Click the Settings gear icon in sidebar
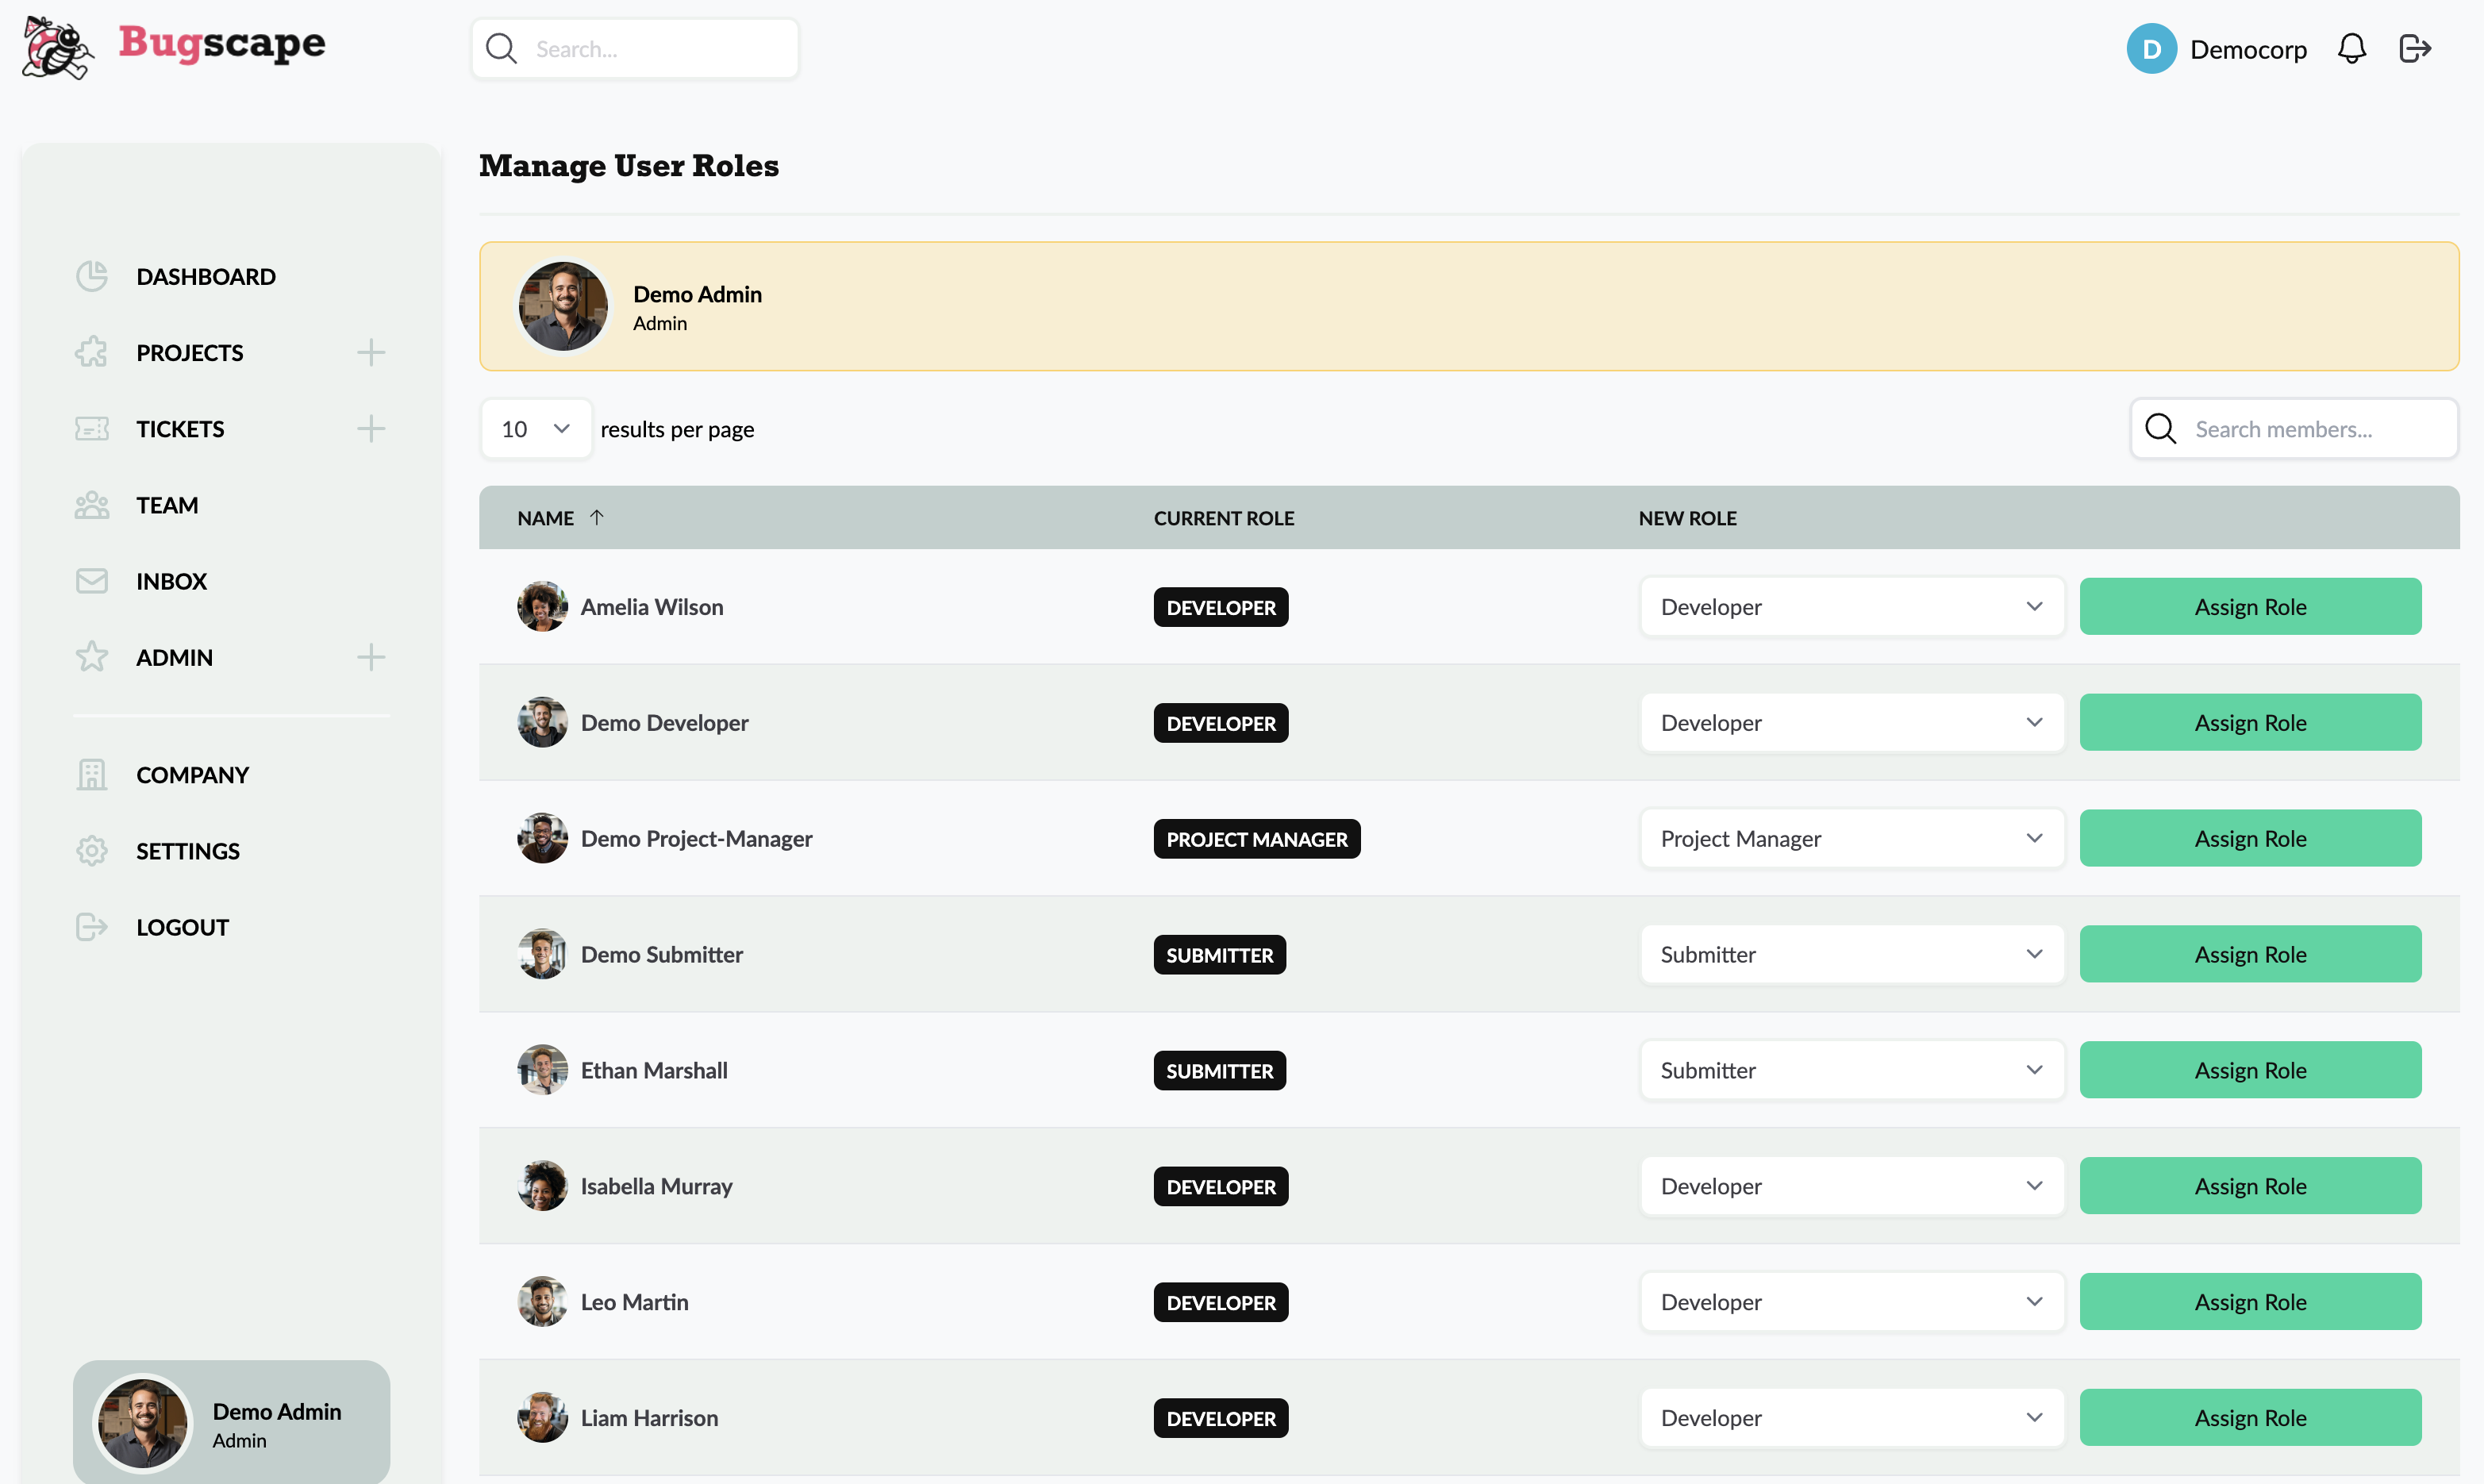 coord(92,851)
